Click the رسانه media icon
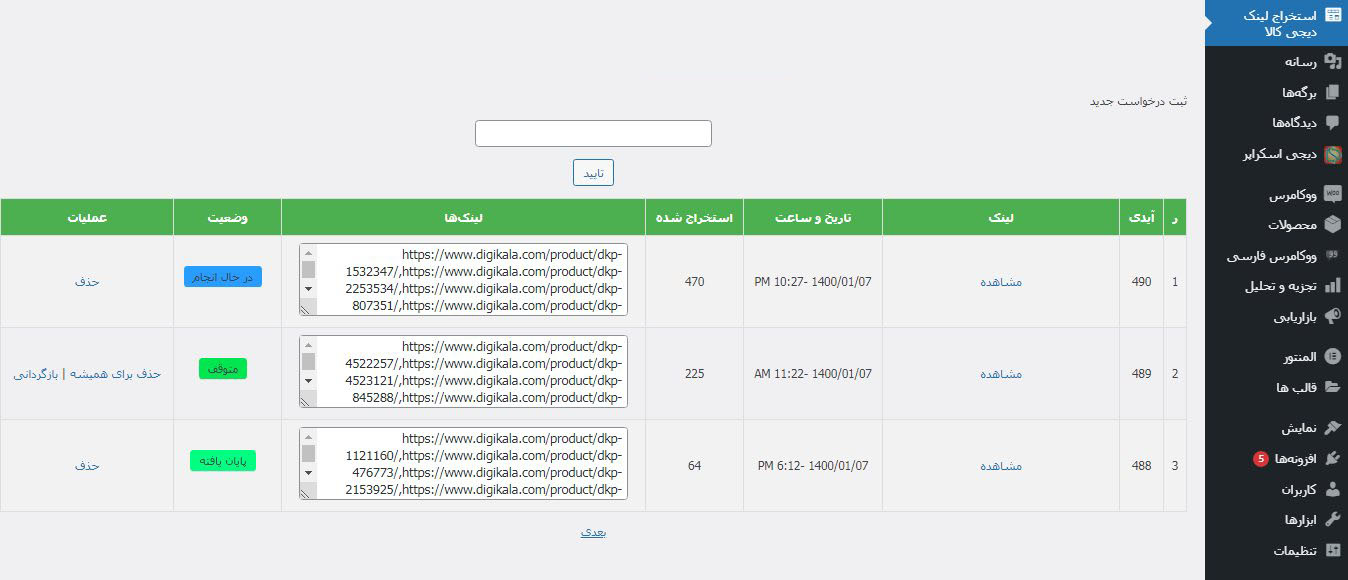Image resolution: width=1348 pixels, height=580 pixels. (1332, 61)
